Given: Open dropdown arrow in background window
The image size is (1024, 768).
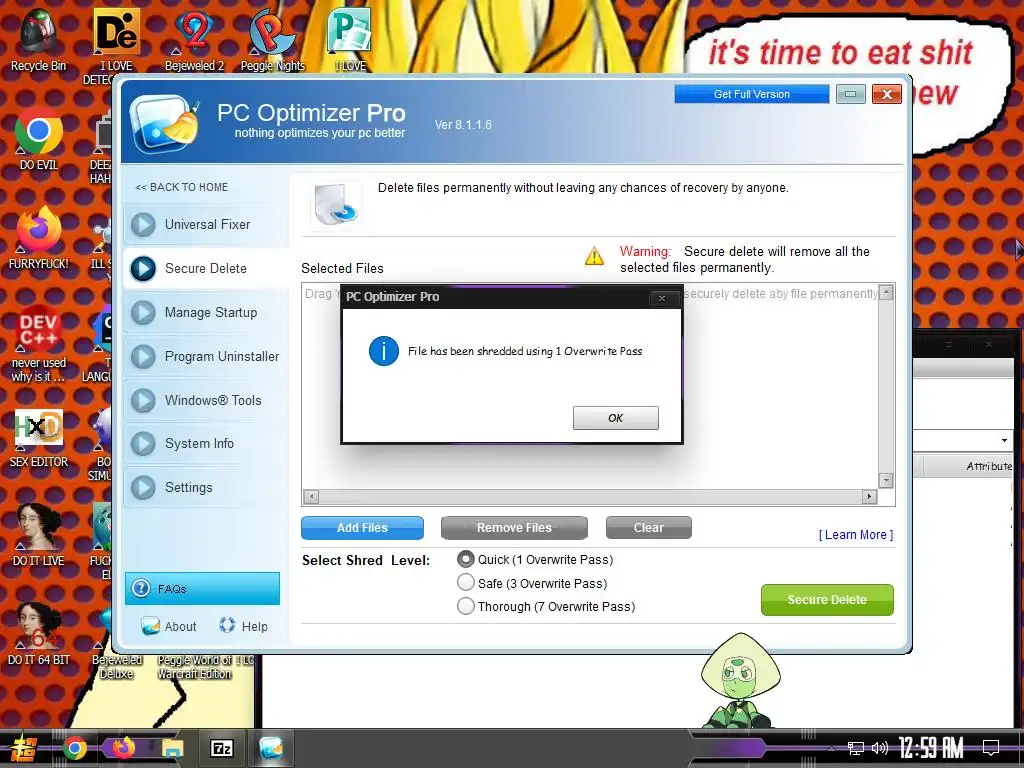Looking at the screenshot, I should tap(1004, 440).
